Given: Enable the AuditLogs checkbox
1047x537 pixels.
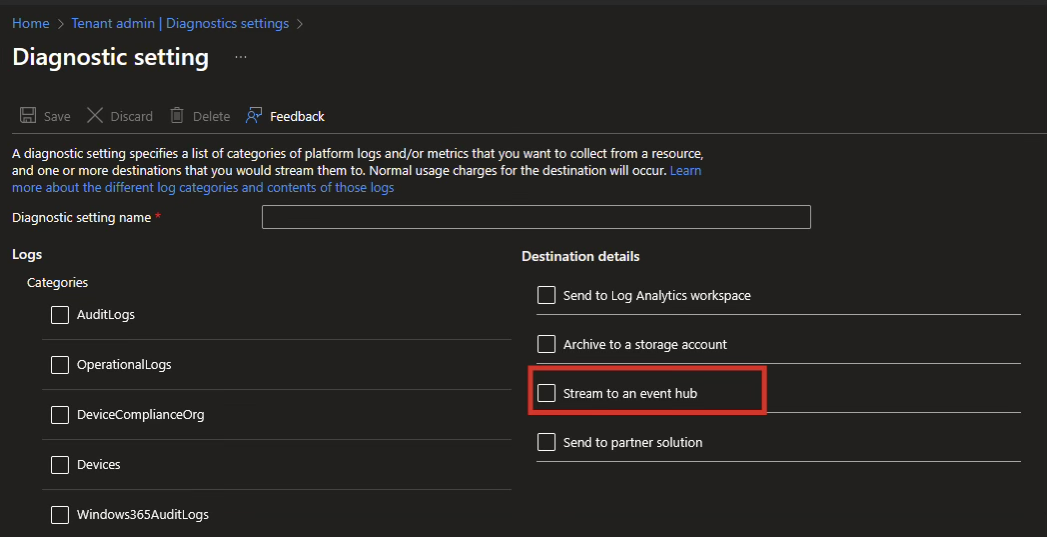Looking at the screenshot, I should 60,315.
